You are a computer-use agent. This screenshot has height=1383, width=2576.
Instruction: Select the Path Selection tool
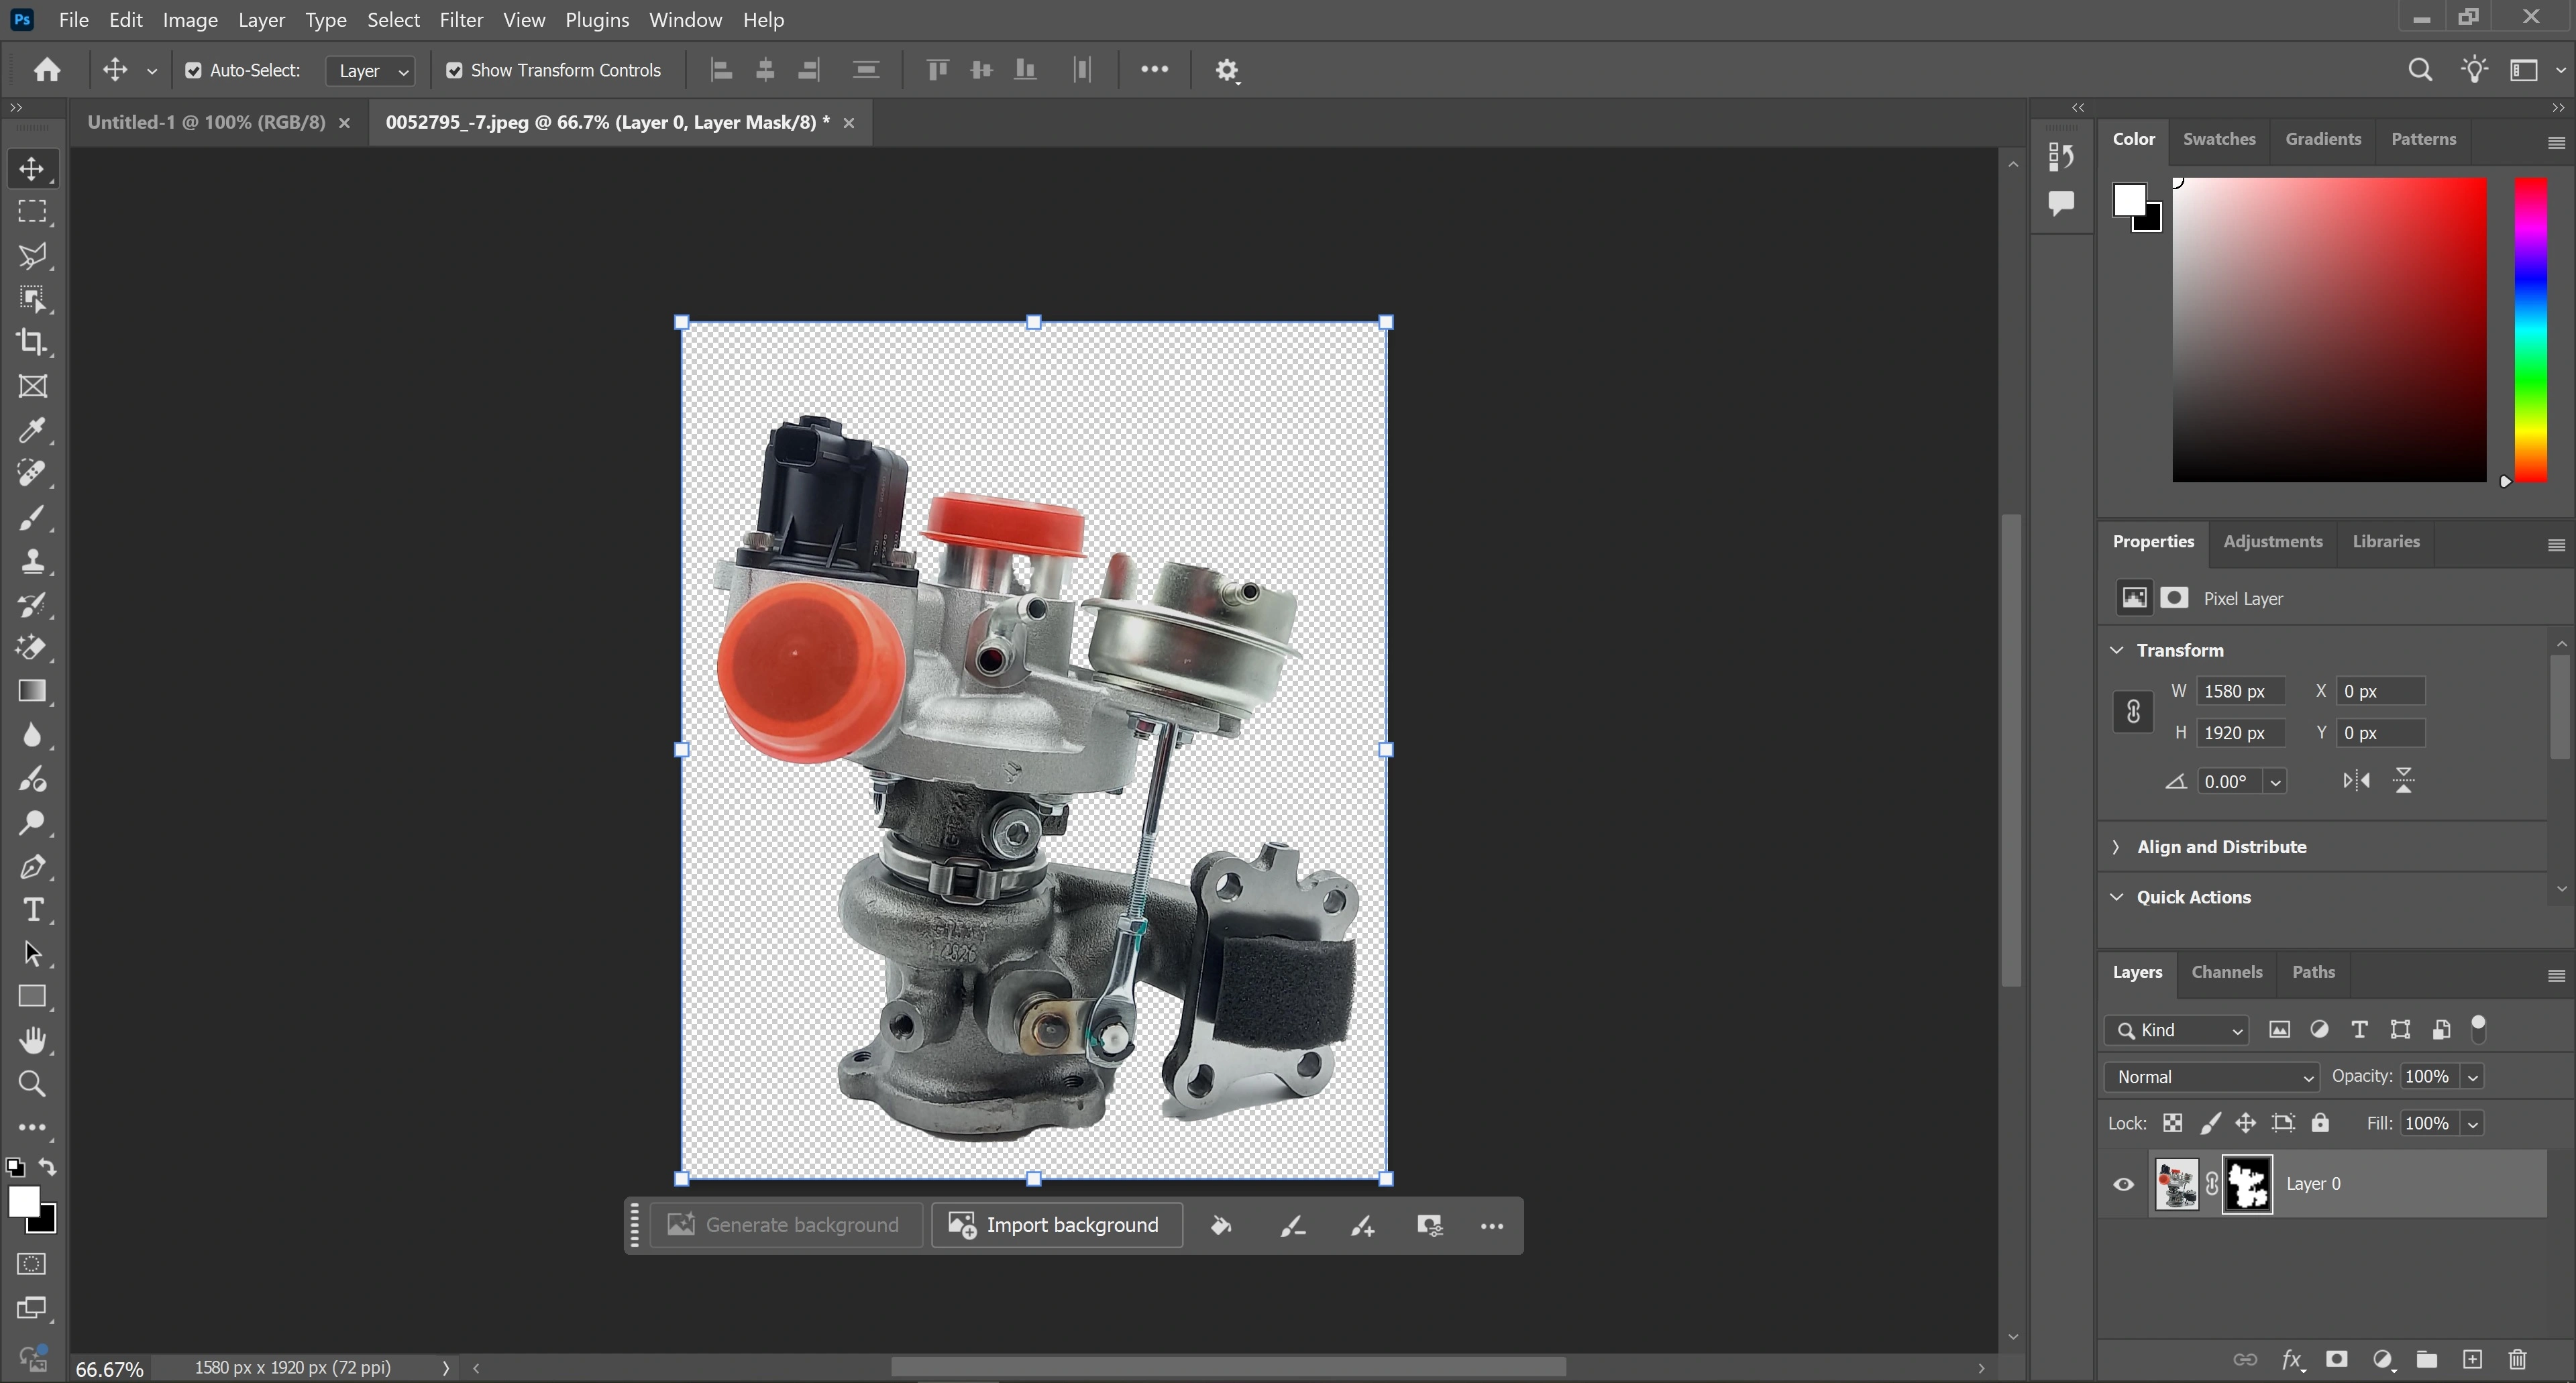tap(32, 954)
